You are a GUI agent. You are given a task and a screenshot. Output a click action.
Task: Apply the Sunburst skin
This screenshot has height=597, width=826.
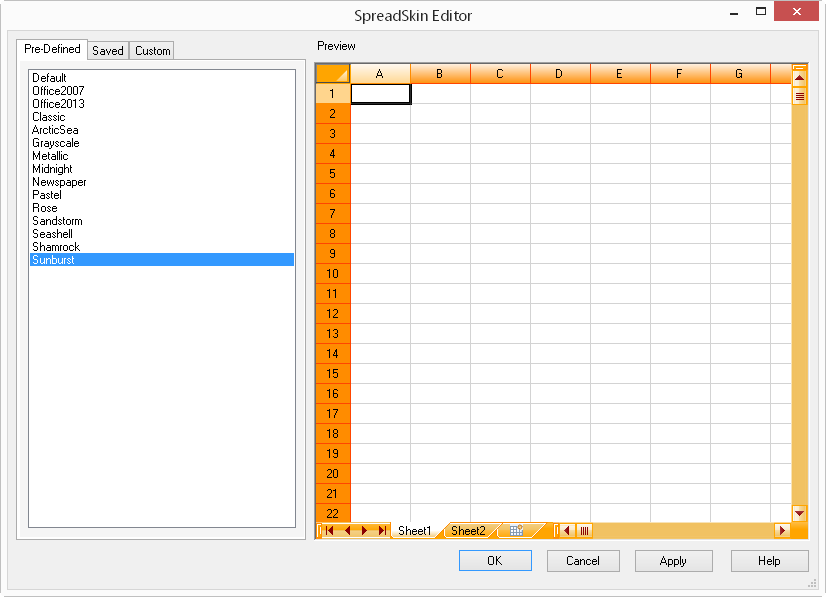(673, 560)
